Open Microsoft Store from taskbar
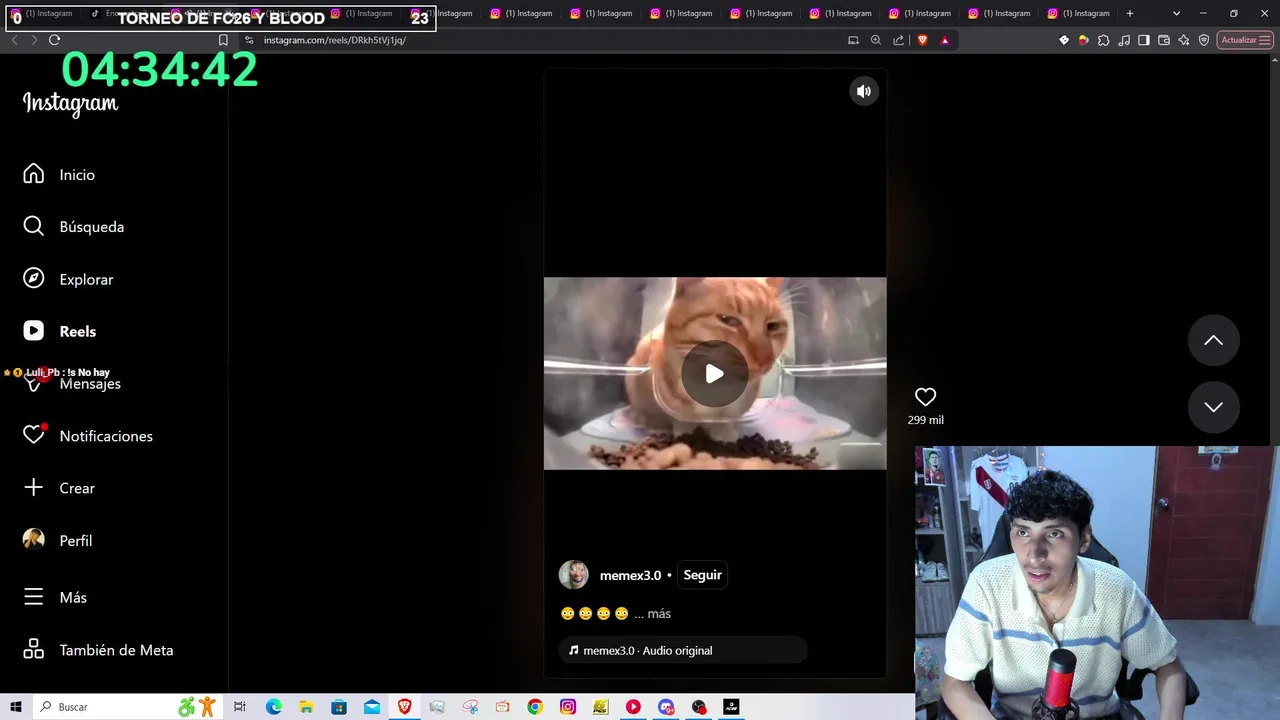The width and height of the screenshot is (1280, 720). (339, 707)
